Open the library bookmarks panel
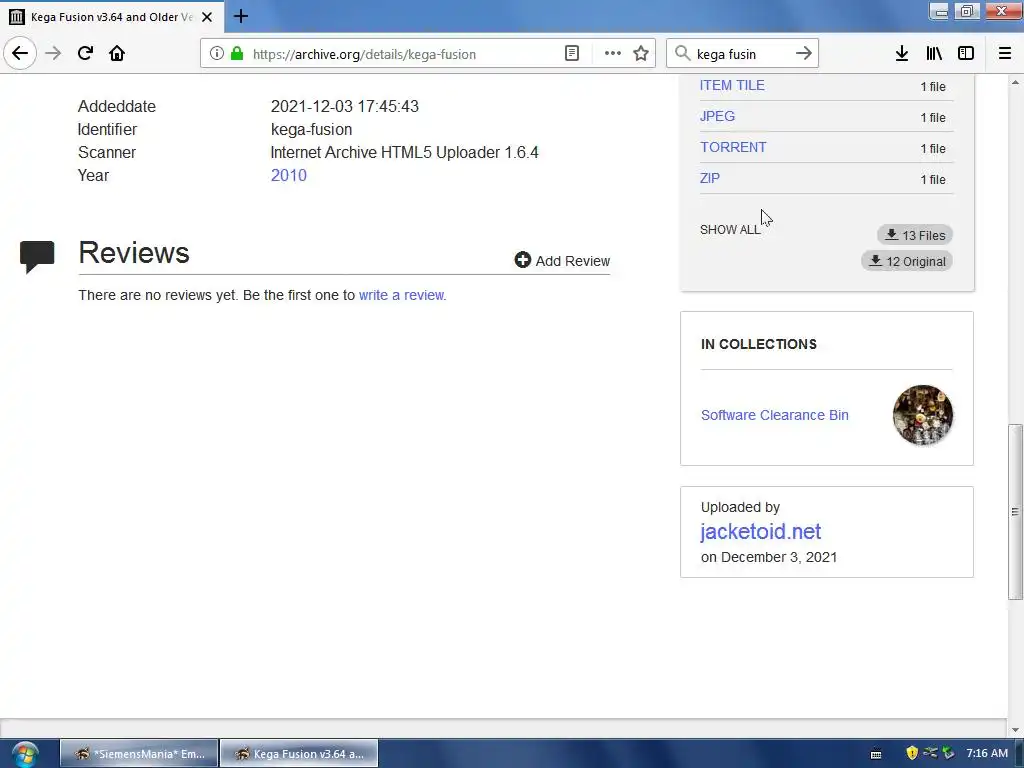This screenshot has width=1024, height=768. point(934,54)
